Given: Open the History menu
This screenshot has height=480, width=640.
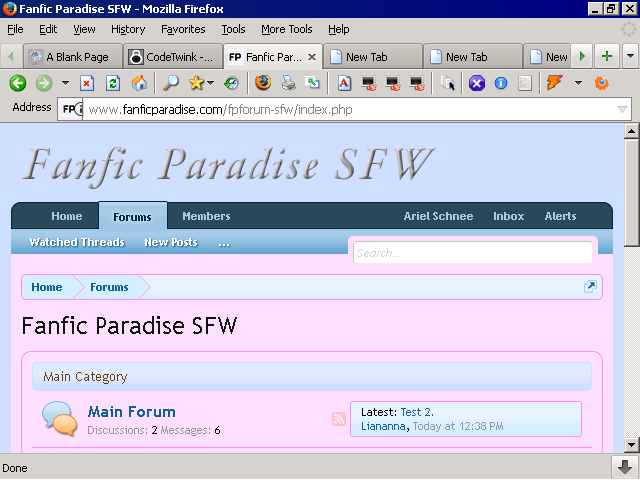Looking at the screenshot, I should (128, 29).
